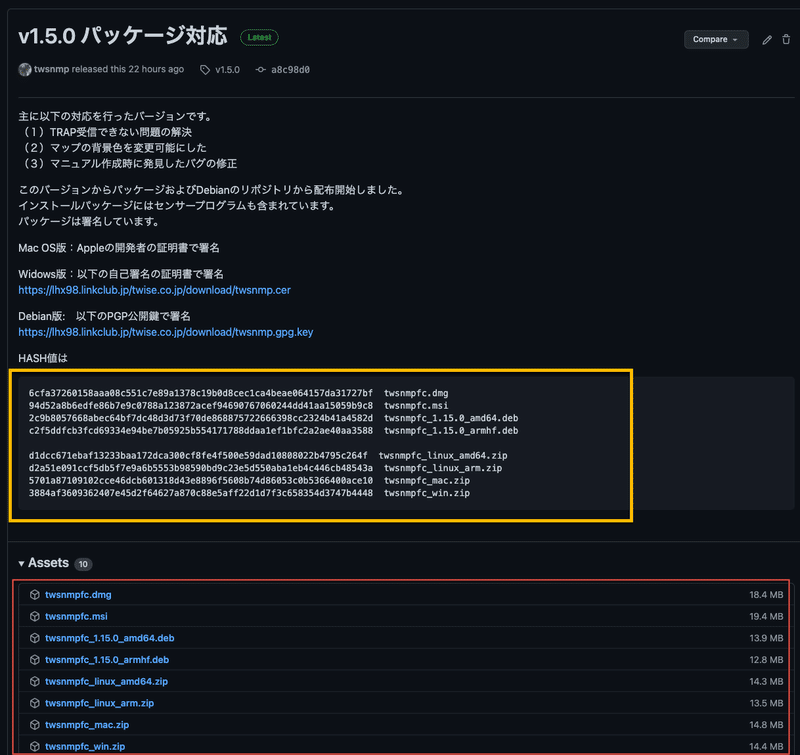The image size is (800, 755).
Task: Open commit a8c98d0
Action: 290,70
